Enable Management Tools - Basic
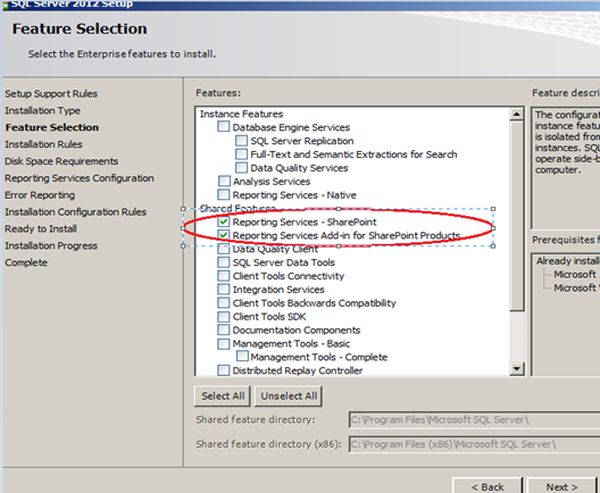Viewport: 600px width, 493px height. pos(223,343)
